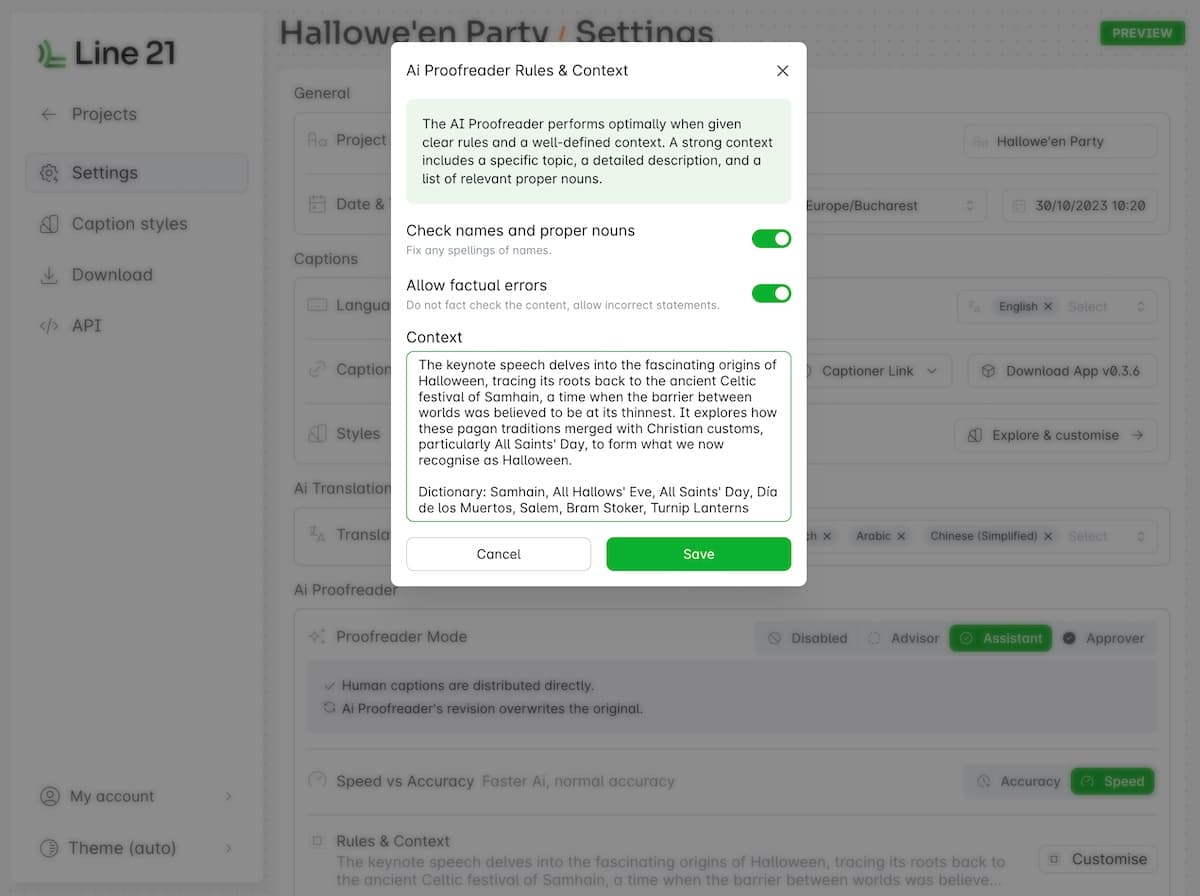Viewport: 1200px width, 896px height.
Task: Toggle the Allow factual errors switch
Action: click(771, 294)
